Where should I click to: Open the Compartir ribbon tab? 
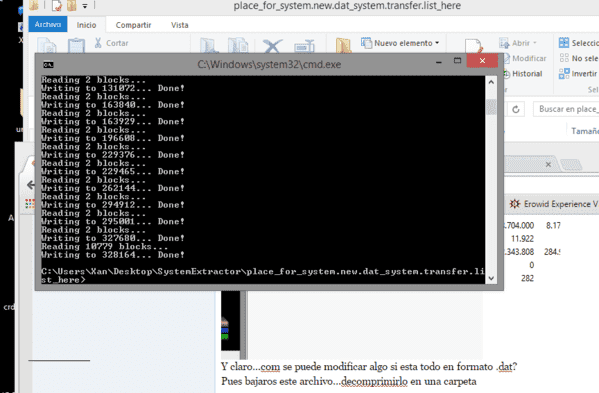click(x=133, y=25)
